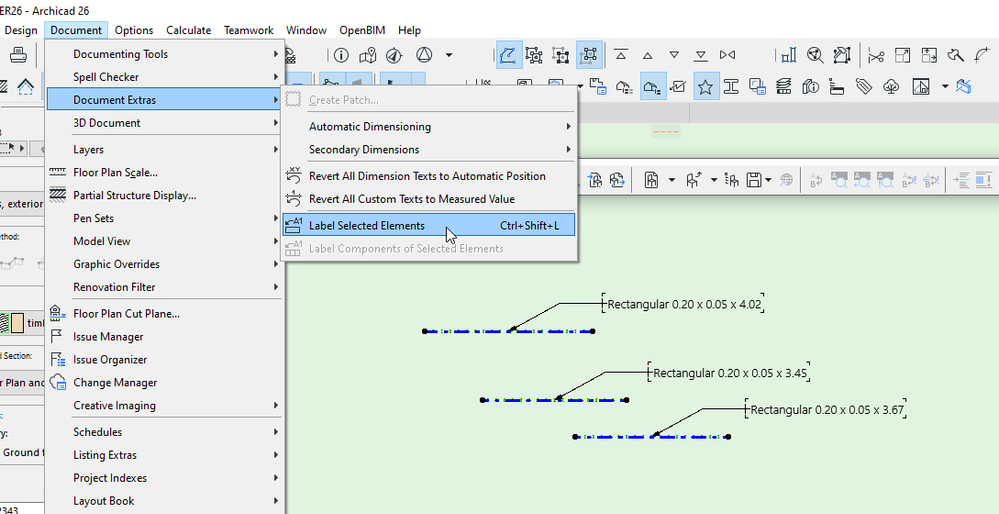Image resolution: width=999 pixels, height=514 pixels.
Task: Click the info (i) icon in toolbar
Action: (341, 55)
